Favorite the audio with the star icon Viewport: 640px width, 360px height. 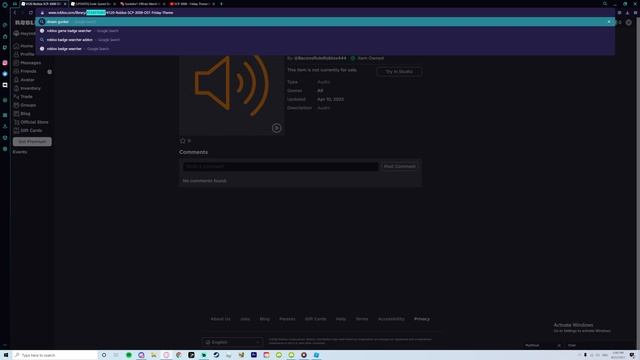pos(182,141)
